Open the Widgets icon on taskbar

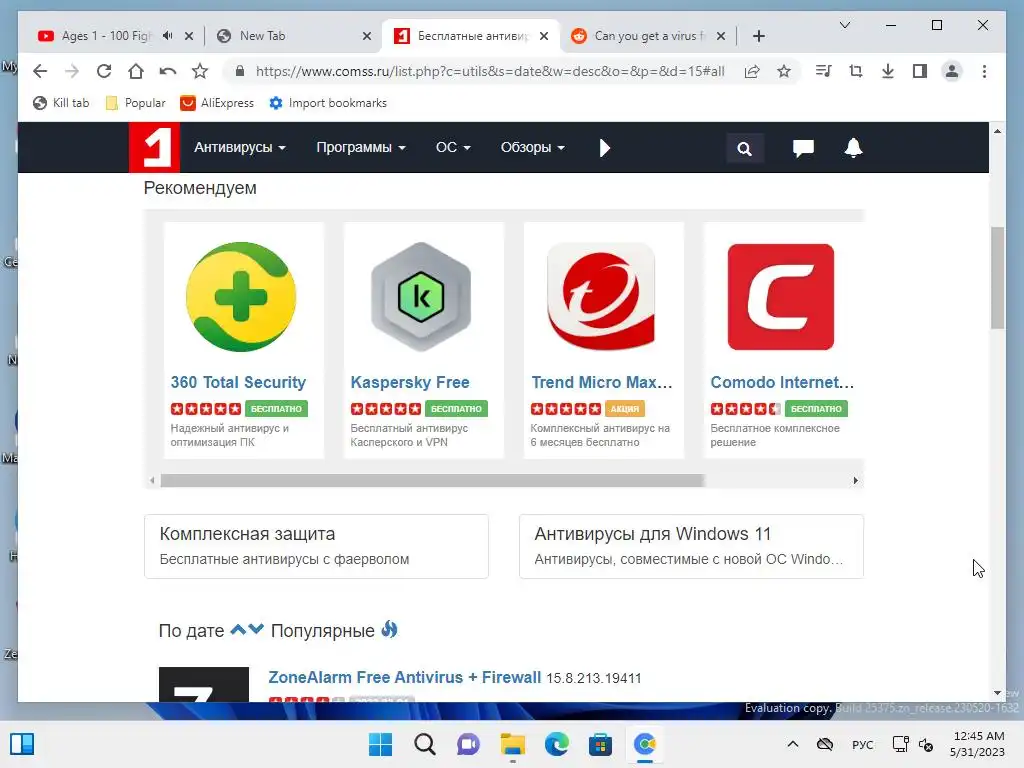point(22,744)
